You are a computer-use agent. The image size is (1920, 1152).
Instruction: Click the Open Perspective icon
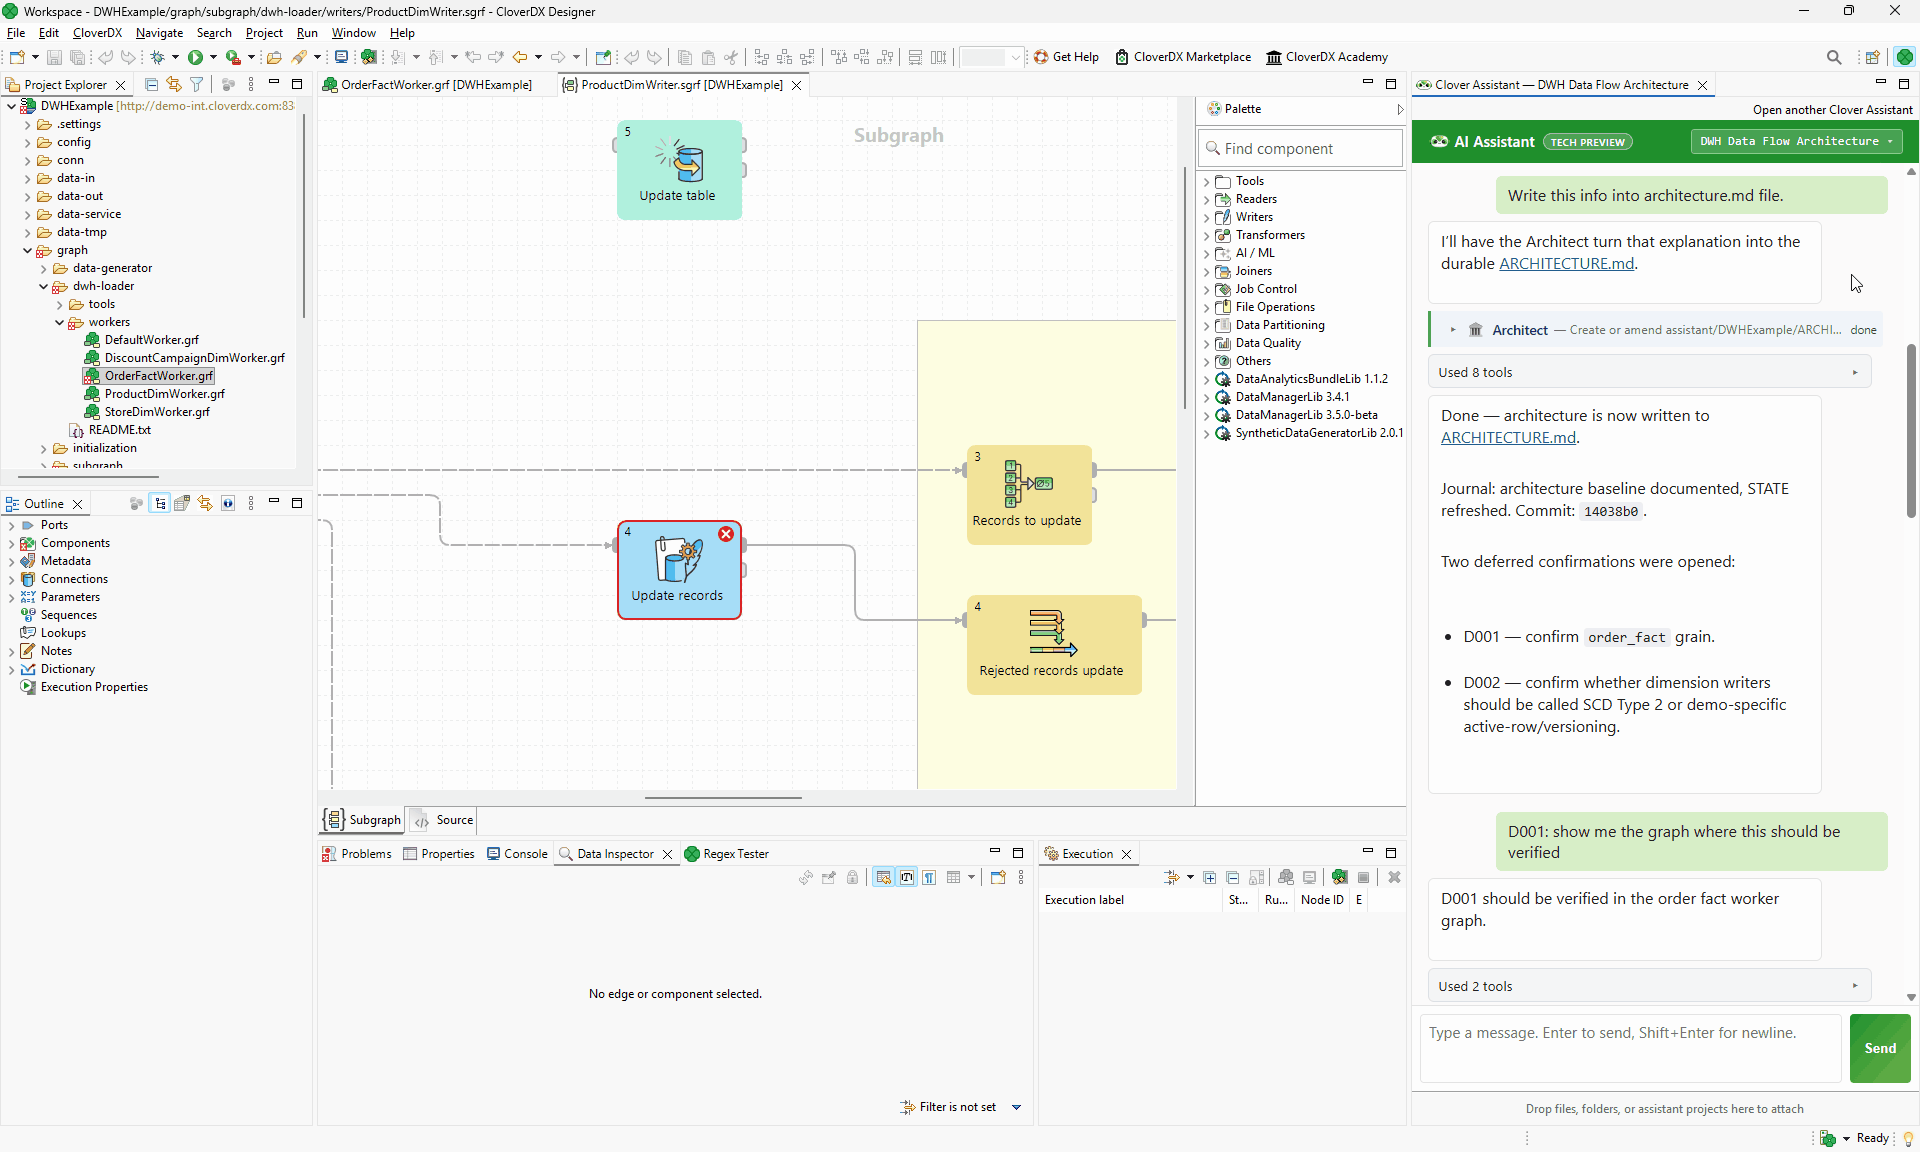tap(1873, 57)
